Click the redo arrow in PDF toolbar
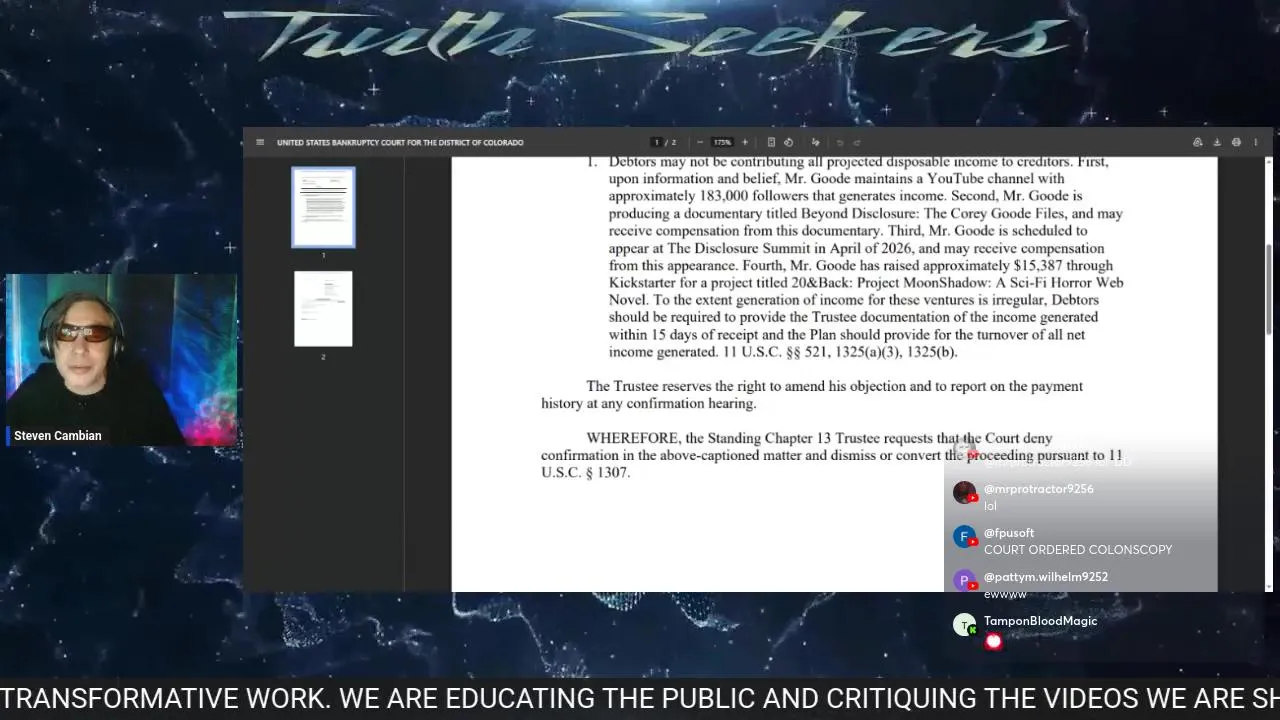 pos(856,142)
